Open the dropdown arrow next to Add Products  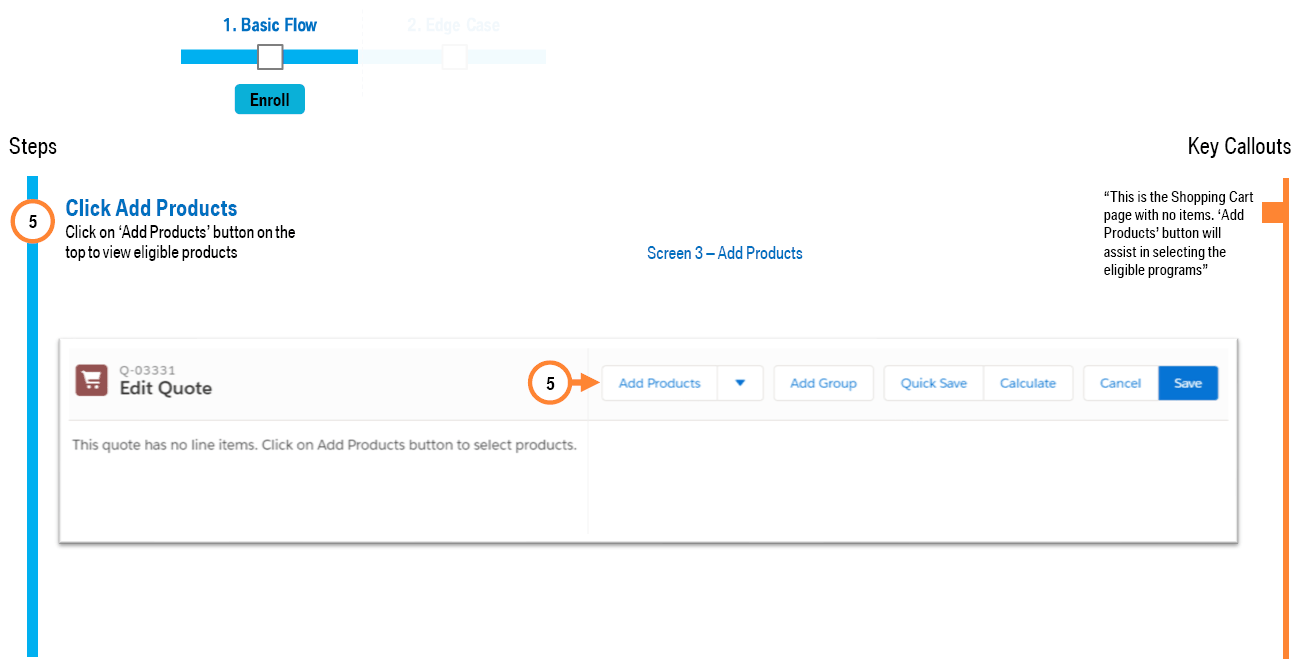pos(740,383)
